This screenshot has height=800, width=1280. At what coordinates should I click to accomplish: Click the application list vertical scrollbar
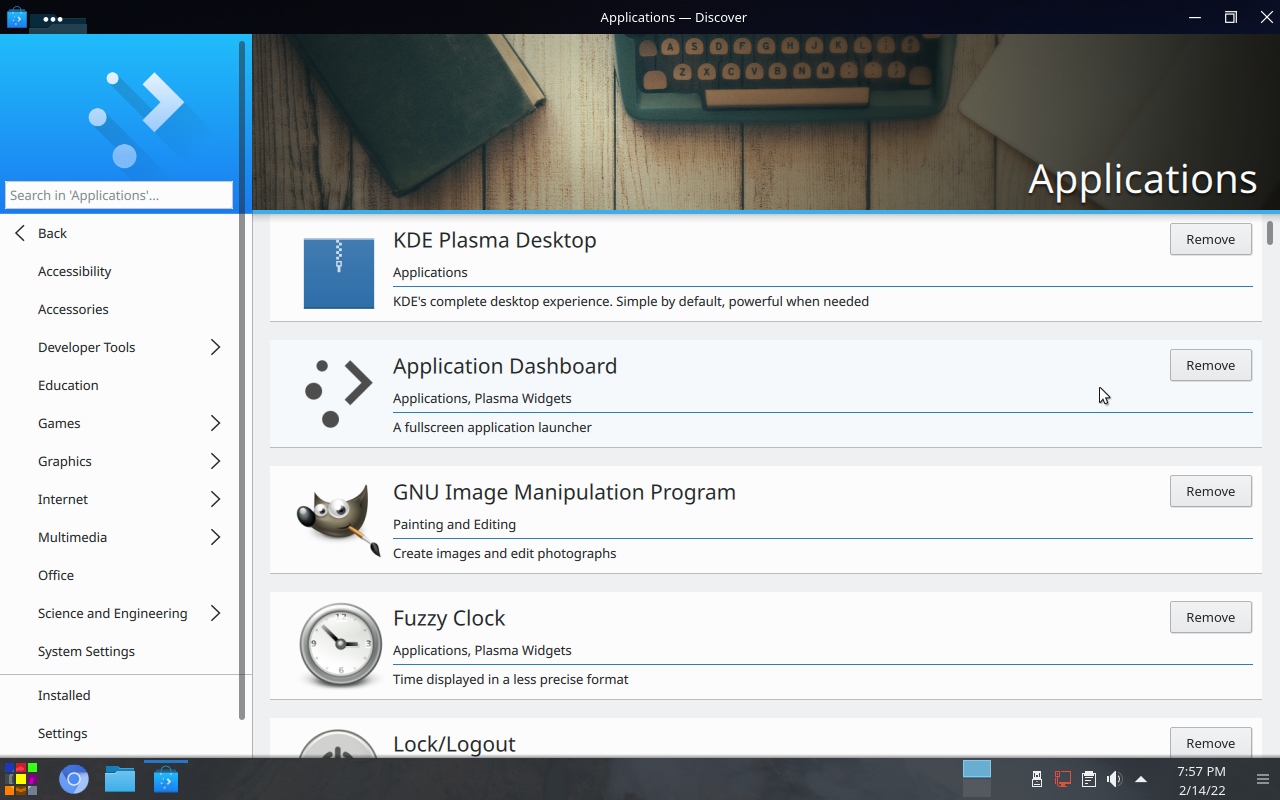pyautogui.click(x=1270, y=233)
